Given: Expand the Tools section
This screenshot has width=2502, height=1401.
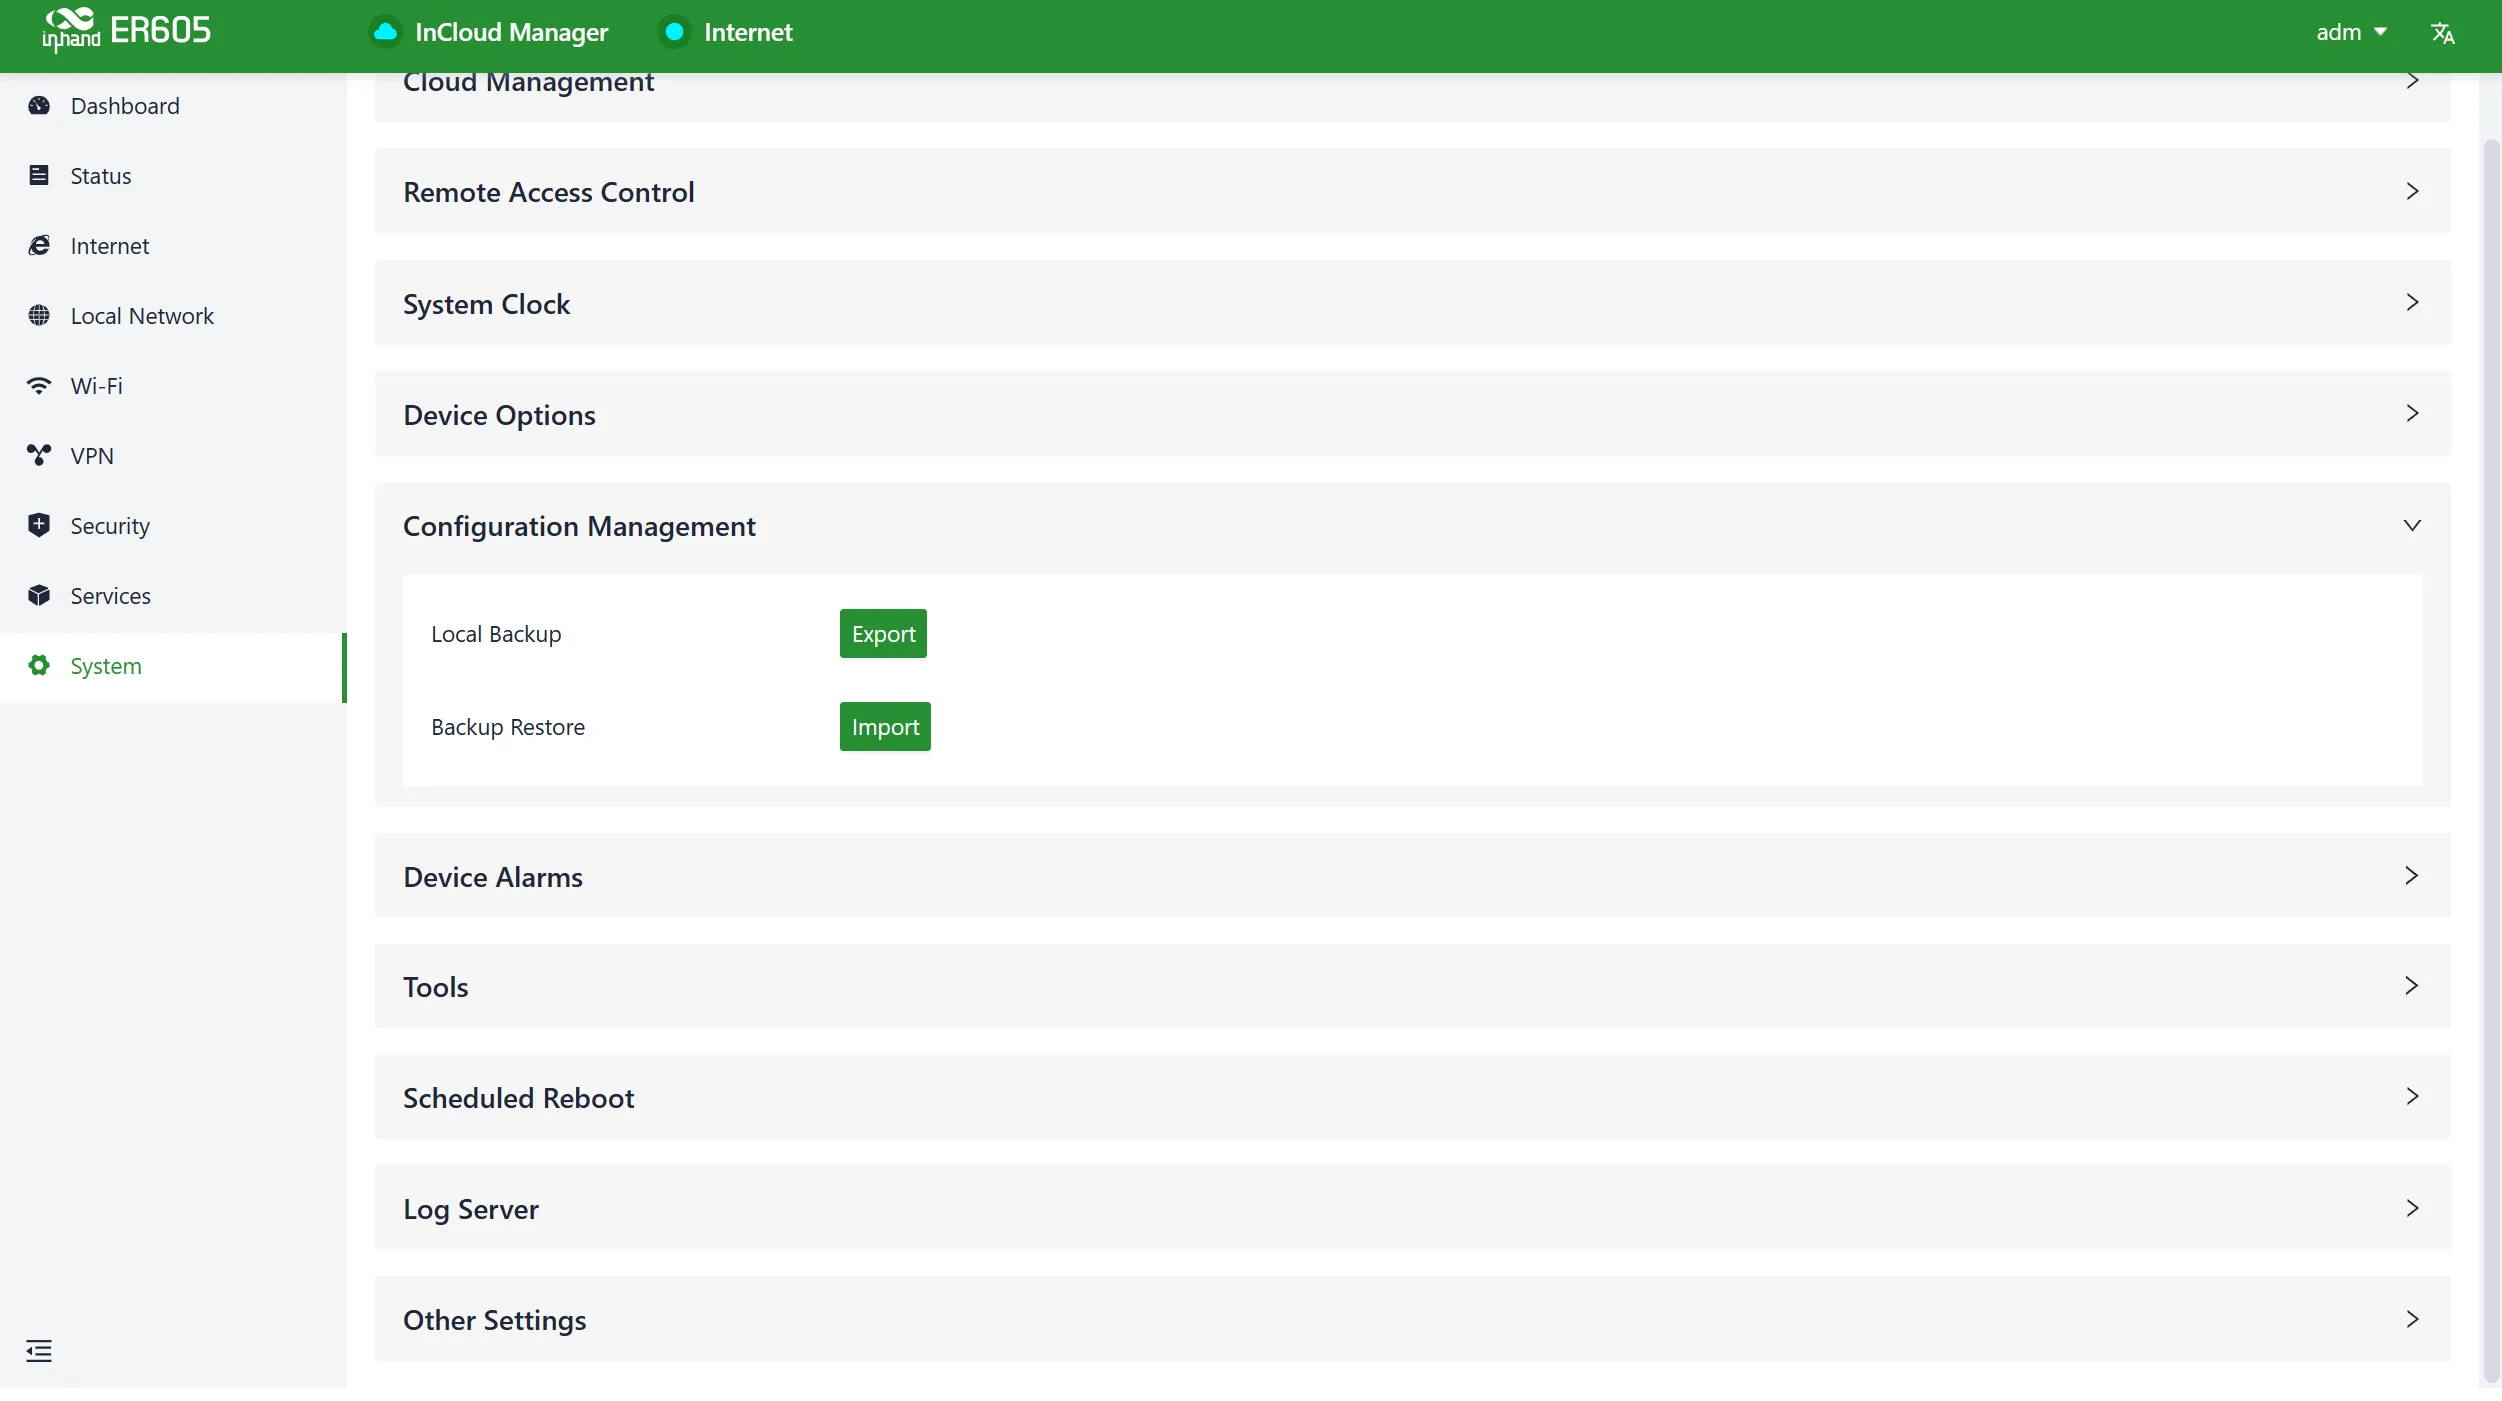Looking at the screenshot, I should 1412,986.
